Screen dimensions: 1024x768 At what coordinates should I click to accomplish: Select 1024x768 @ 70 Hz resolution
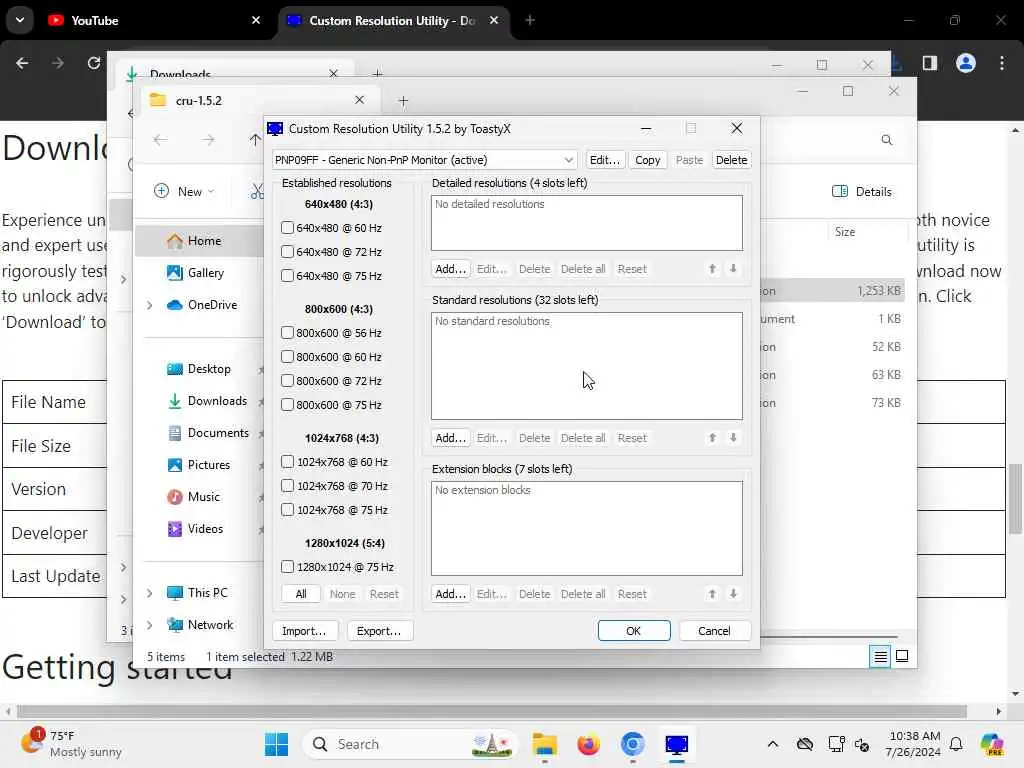[287, 486]
